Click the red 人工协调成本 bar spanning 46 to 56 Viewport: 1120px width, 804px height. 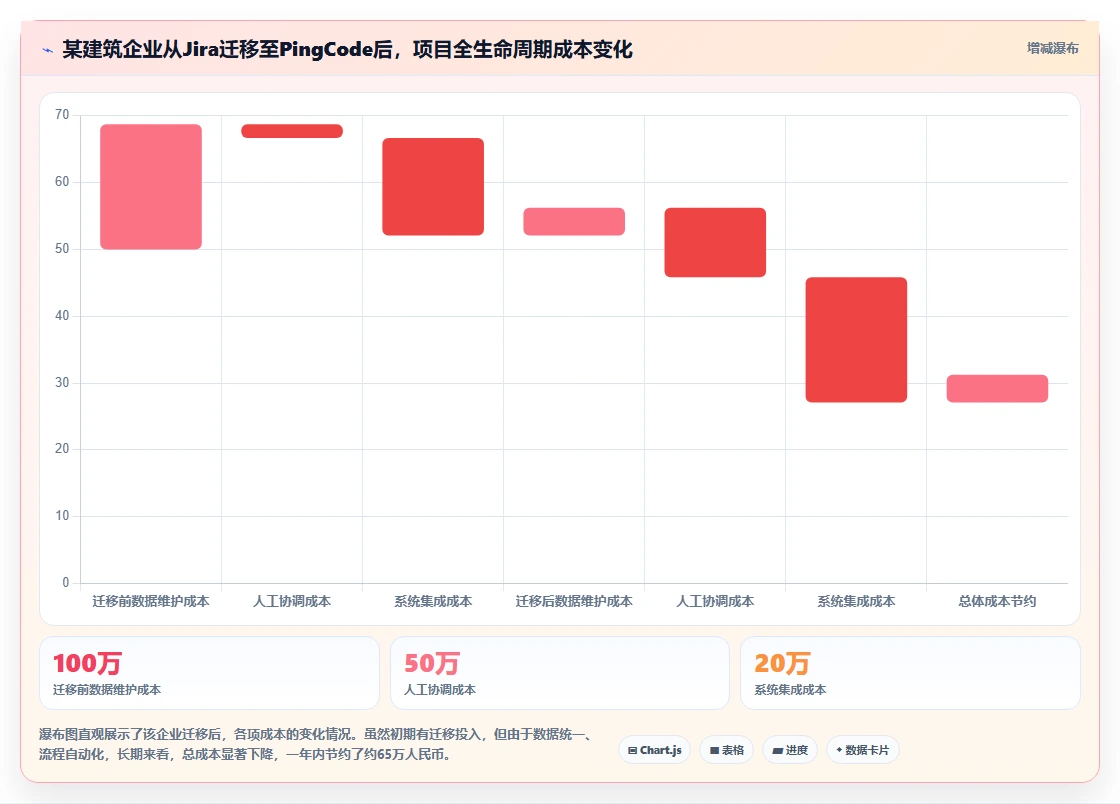click(x=715, y=242)
